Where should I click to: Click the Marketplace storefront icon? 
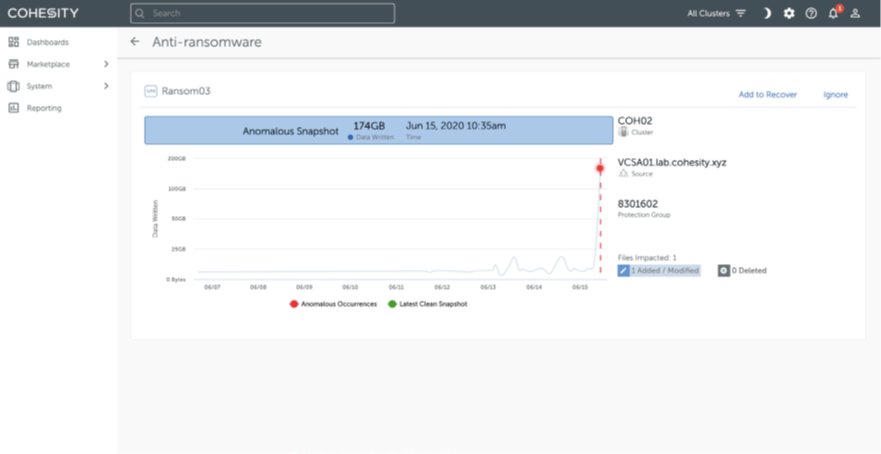tap(13, 64)
